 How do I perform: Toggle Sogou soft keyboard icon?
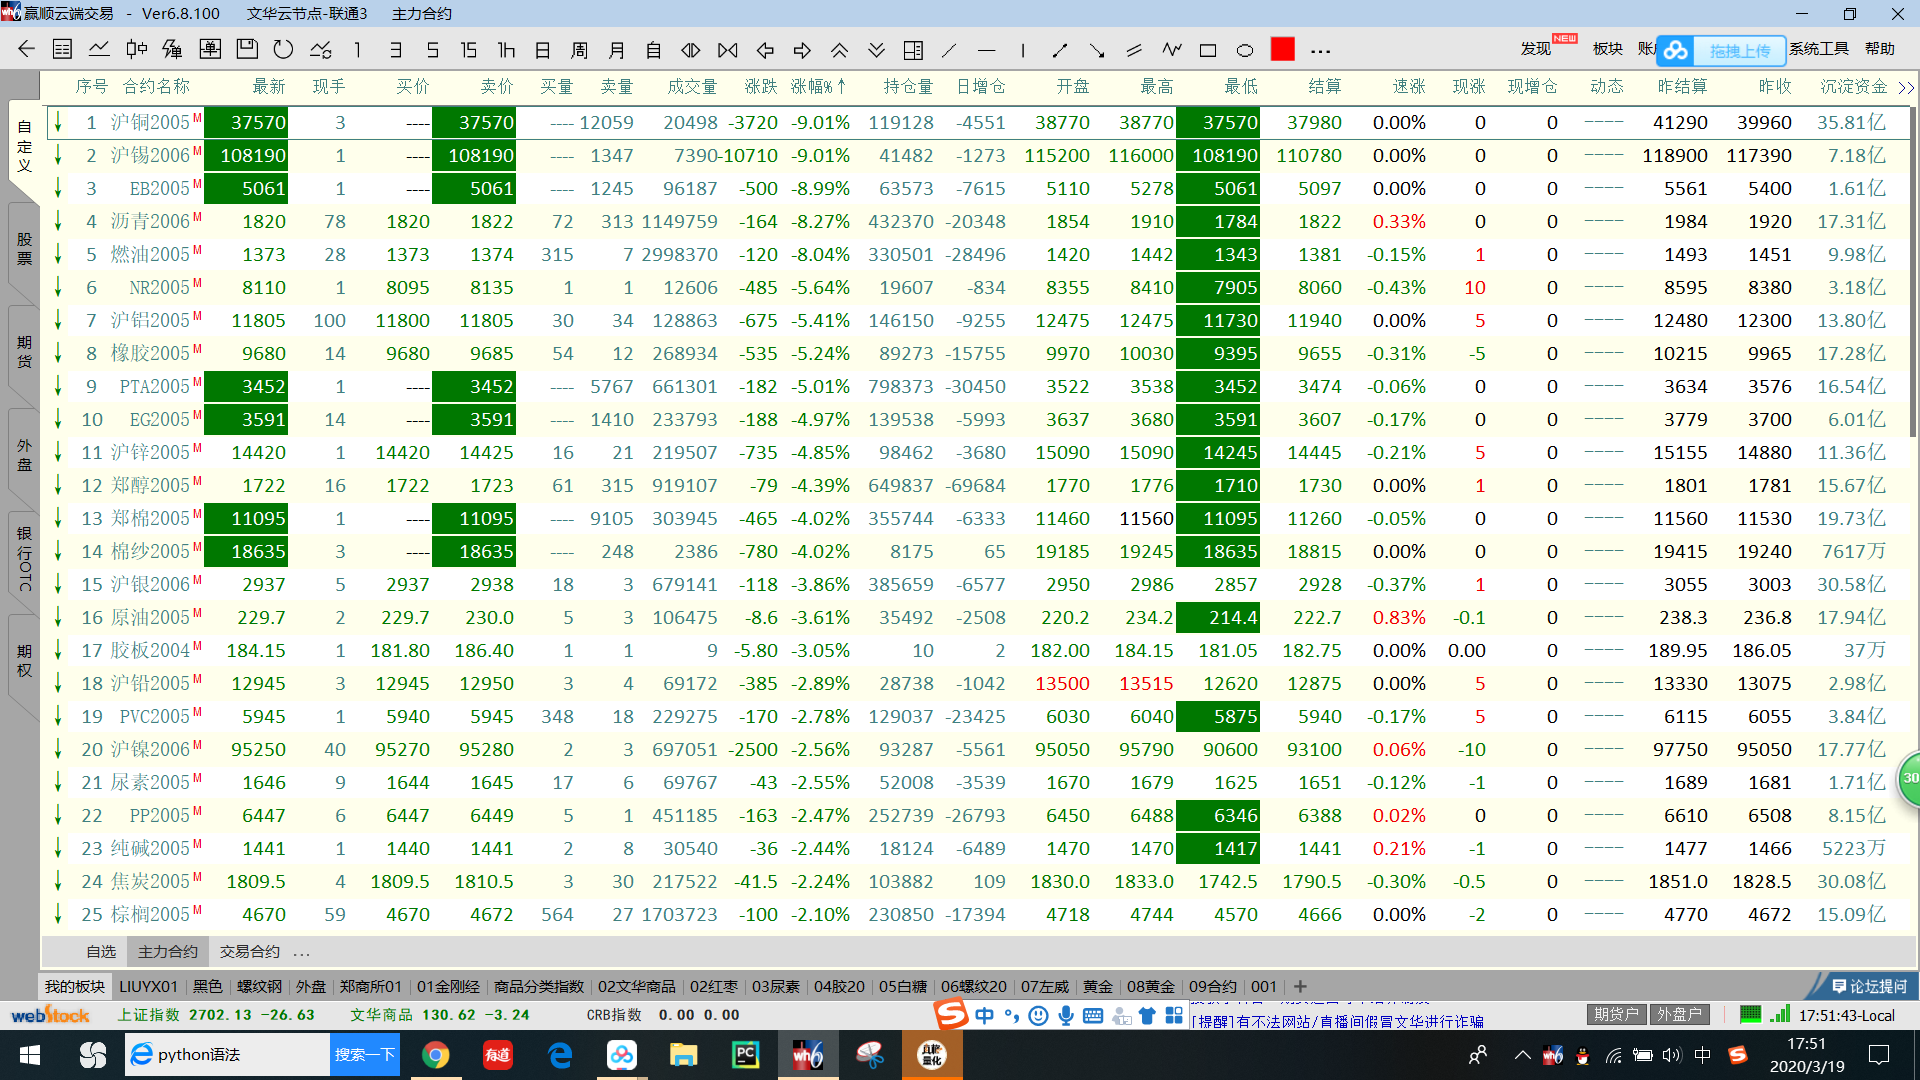click(x=1093, y=1016)
